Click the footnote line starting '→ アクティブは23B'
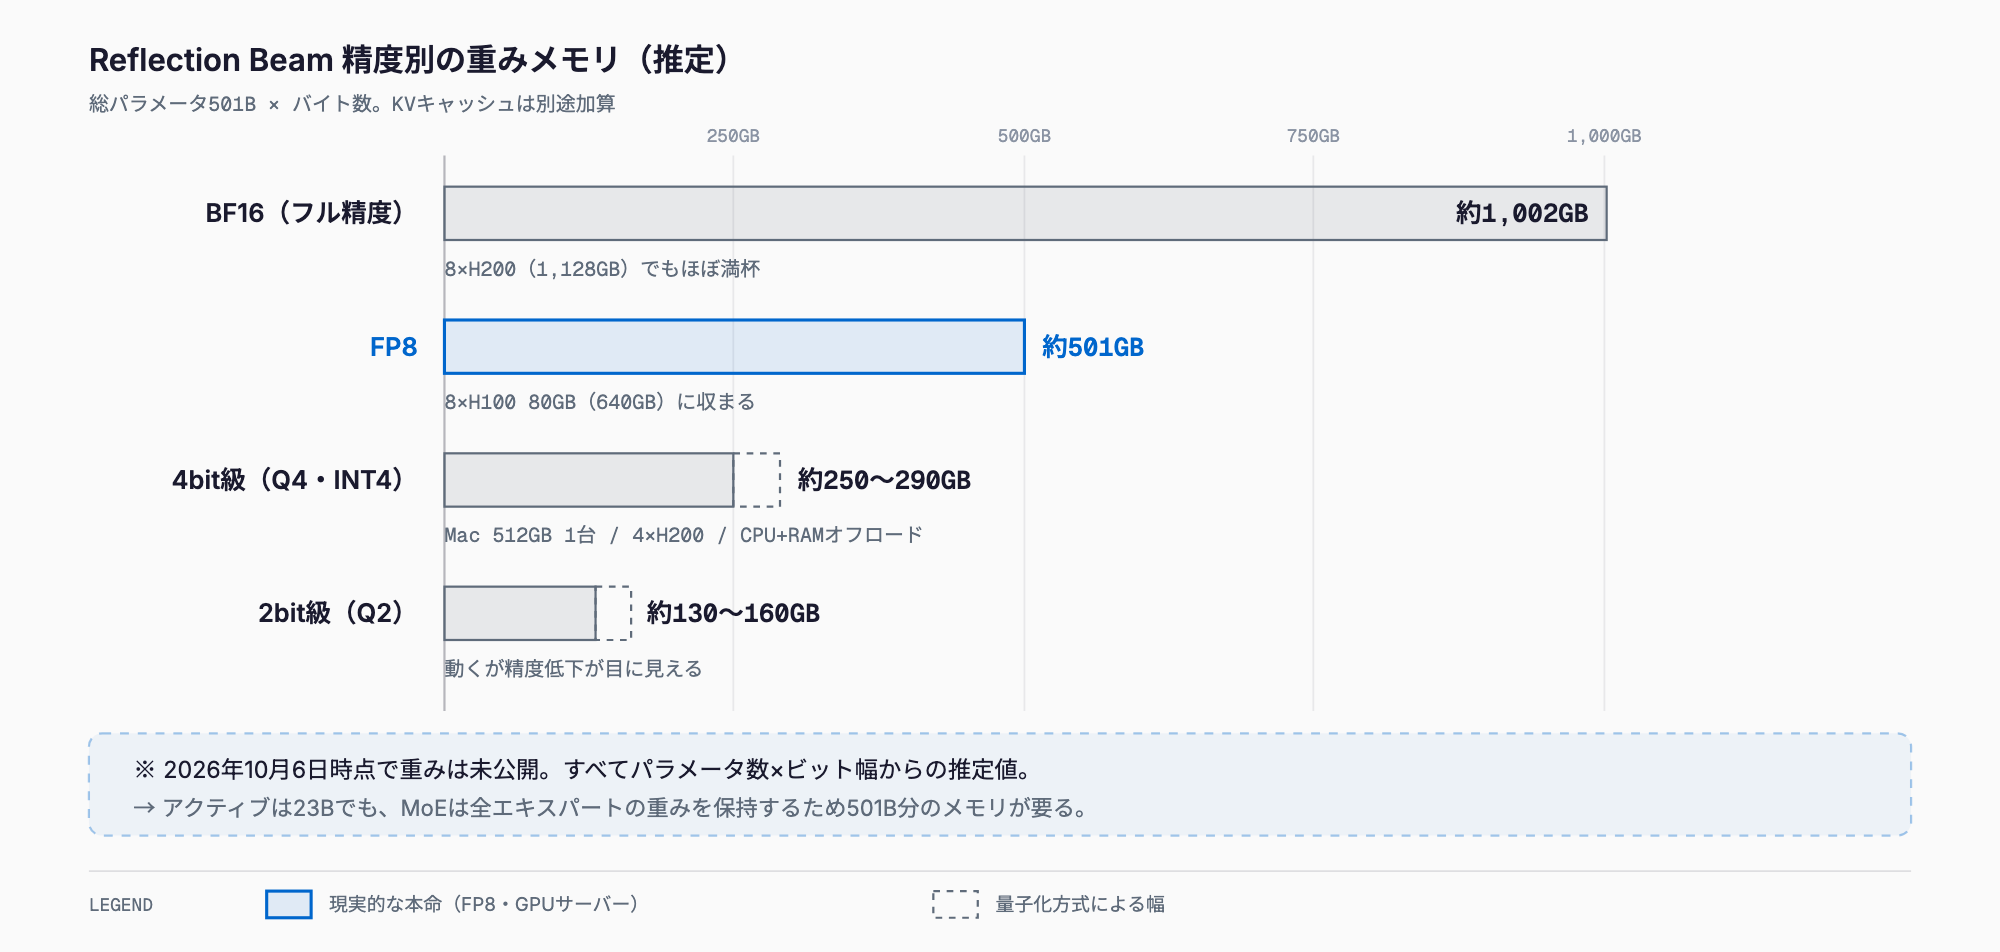 611,807
